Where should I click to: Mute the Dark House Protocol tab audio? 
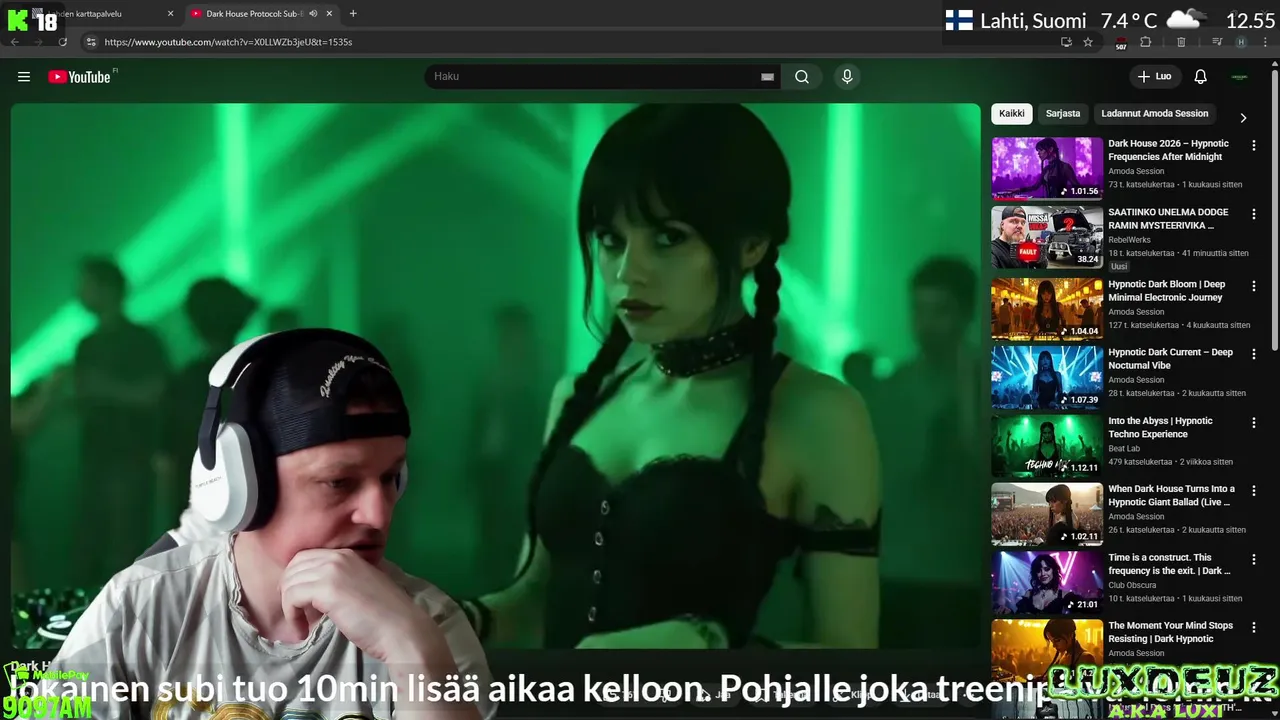coord(313,14)
